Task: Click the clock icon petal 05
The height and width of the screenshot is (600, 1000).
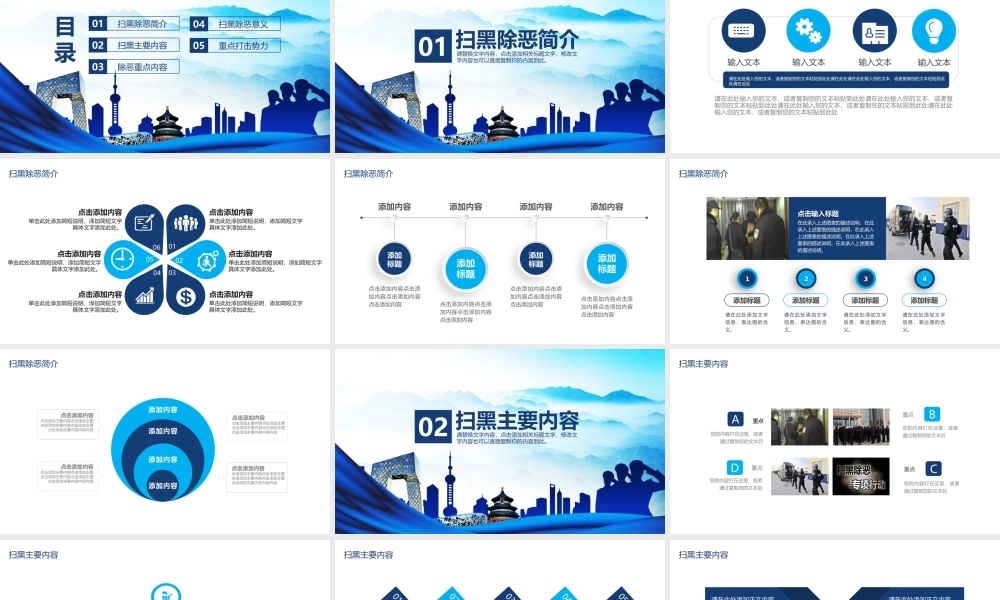Action: pyautogui.click(x=123, y=259)
